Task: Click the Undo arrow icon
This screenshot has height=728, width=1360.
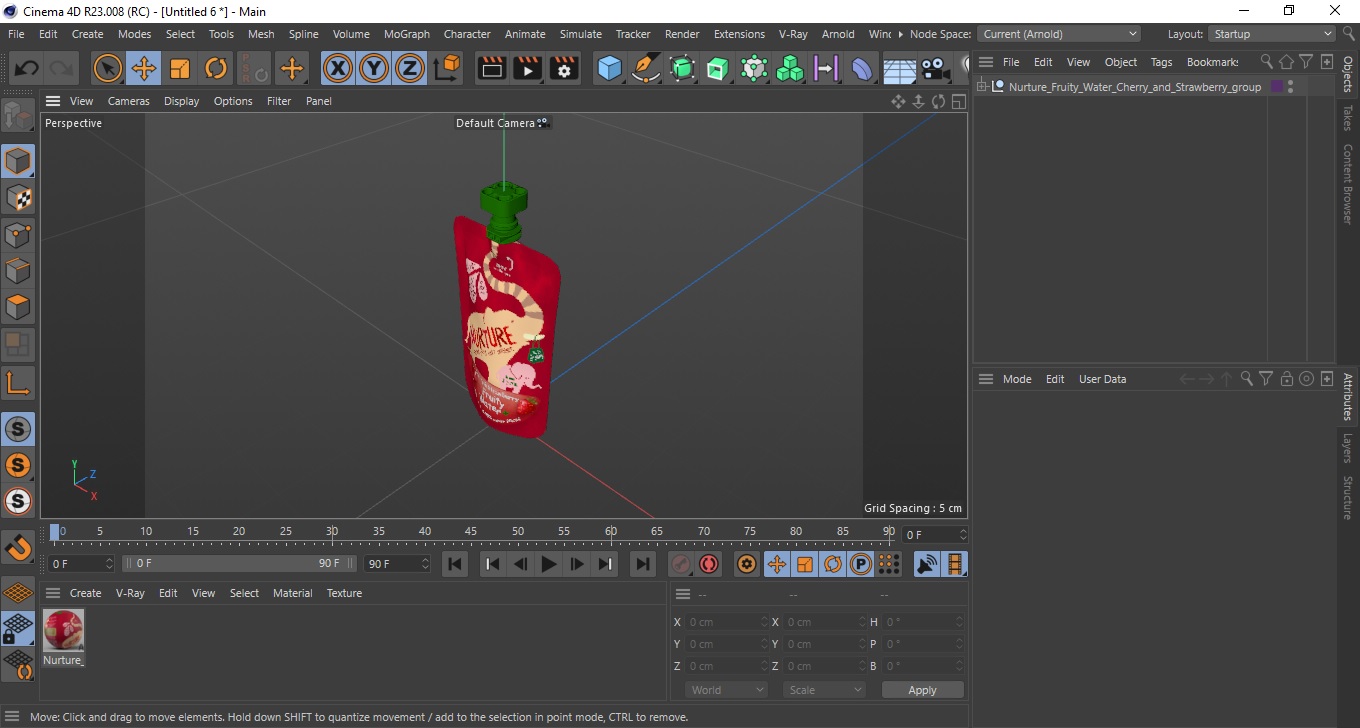Action: click(x=26, y=69)
